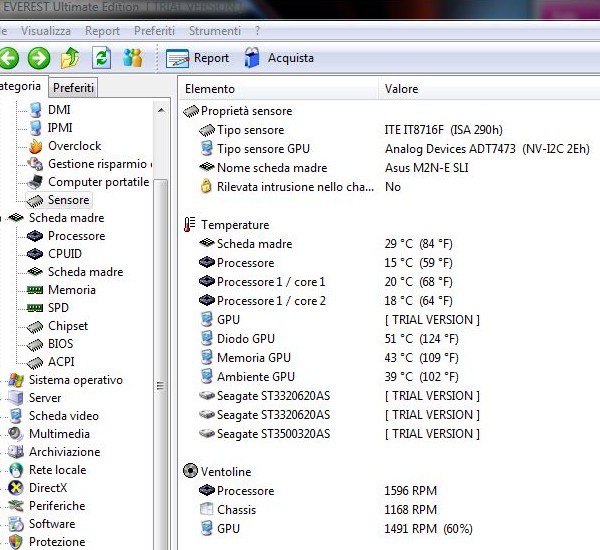Click the users icon in toolbar
Image resolution: width=600 pixels, height=550 pixels.
point(132,58)
